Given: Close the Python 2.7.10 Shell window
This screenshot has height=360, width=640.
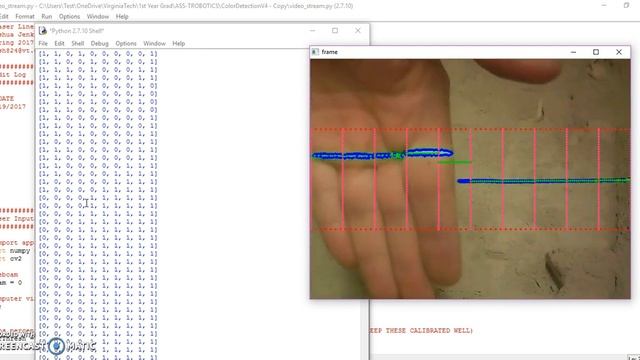Looking at the screenshot, I should pyautogui.click(x=358, y=31).
